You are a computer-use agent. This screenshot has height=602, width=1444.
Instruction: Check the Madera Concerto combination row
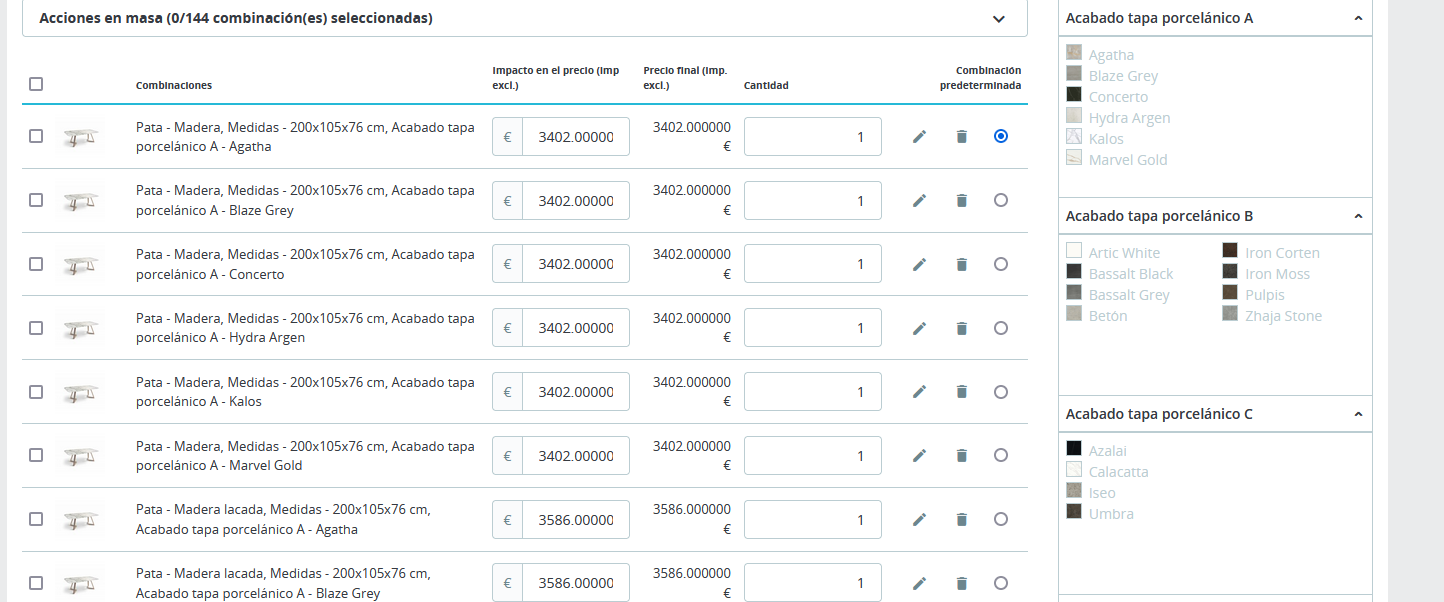click(36, 264)
